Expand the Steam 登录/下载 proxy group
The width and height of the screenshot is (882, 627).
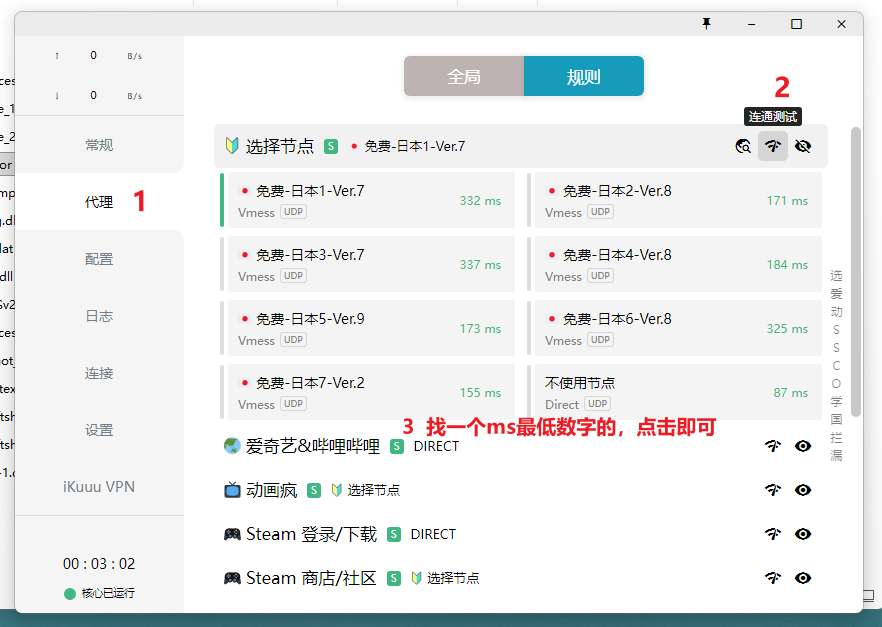click(311, 534)
